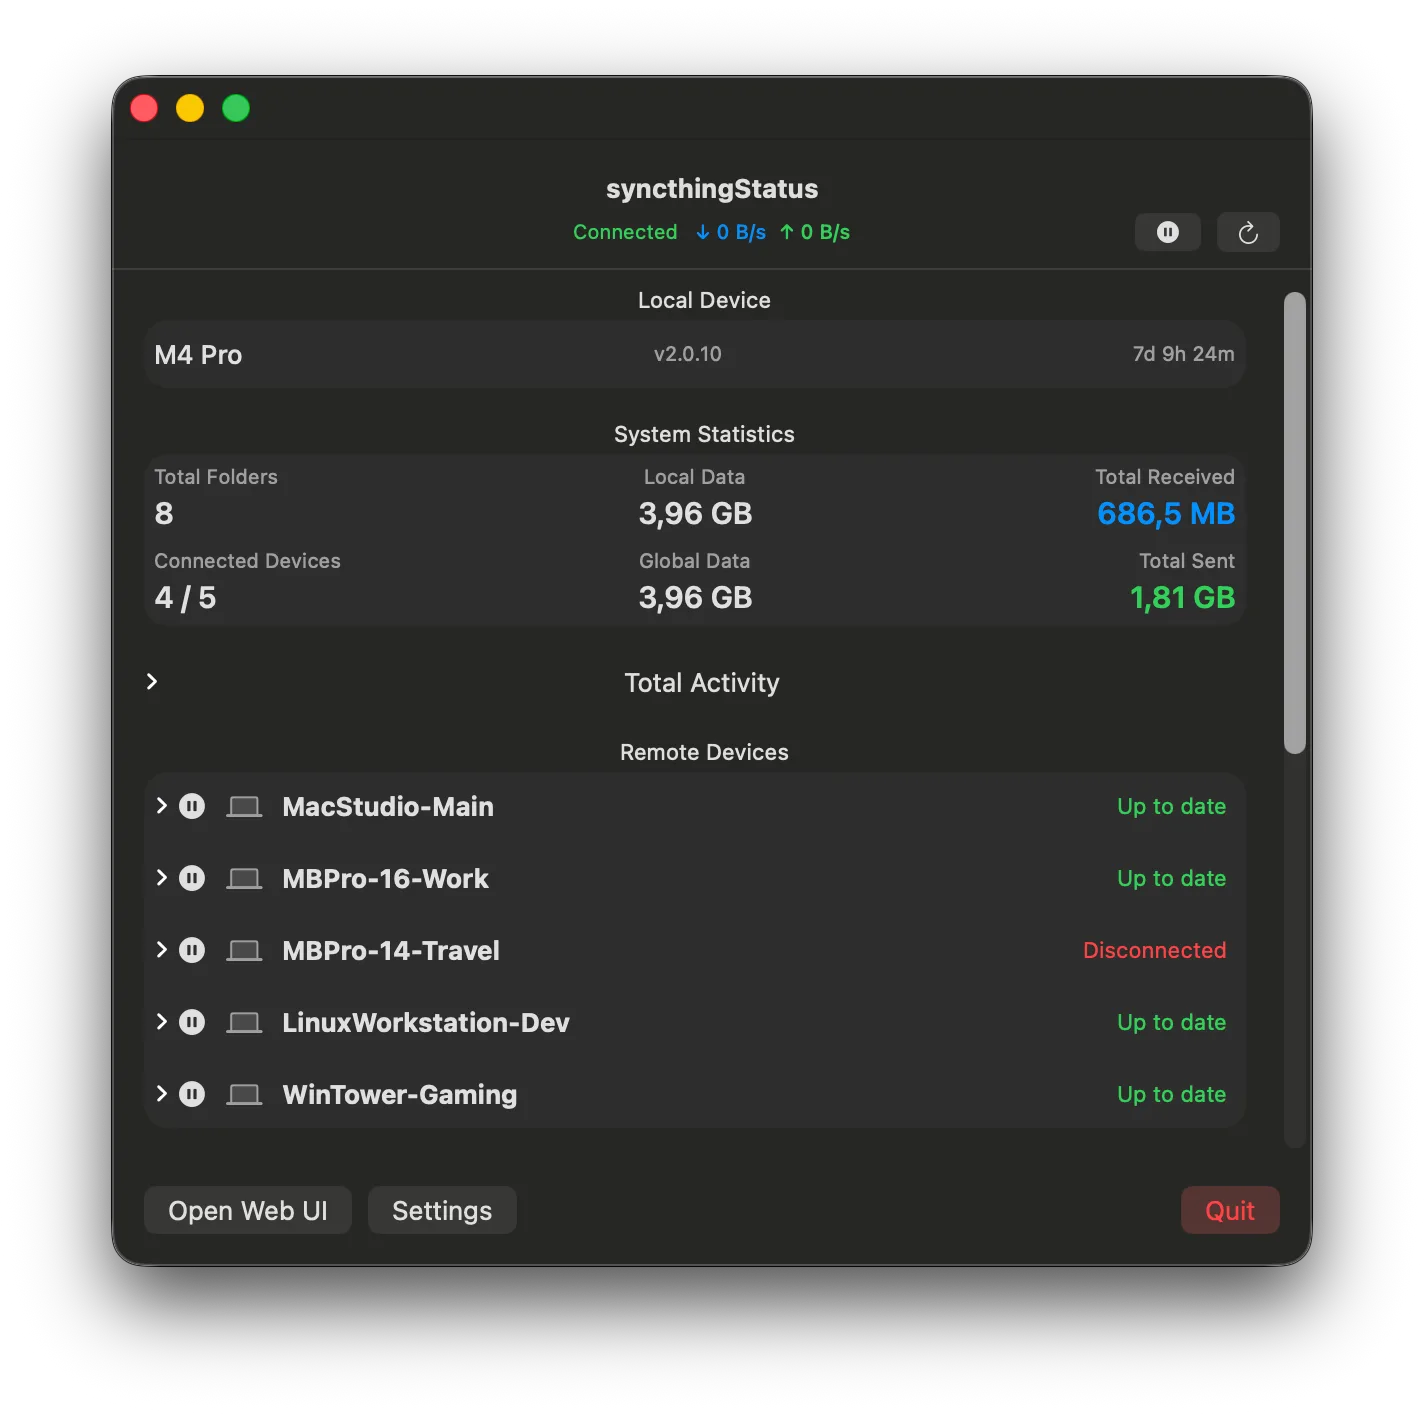Viewport: 1424px width, 1414px height.
Task: Click the WinTower-Gaming device name
Action: [400, 1094]
